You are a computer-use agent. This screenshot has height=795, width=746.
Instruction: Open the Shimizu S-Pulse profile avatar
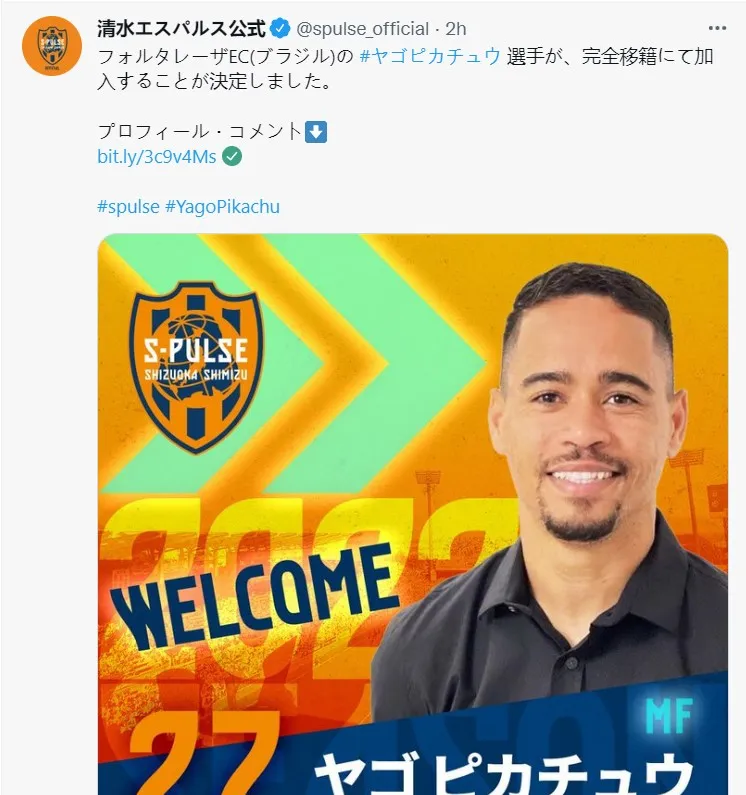pyautogui.click(x=52, y=46)
